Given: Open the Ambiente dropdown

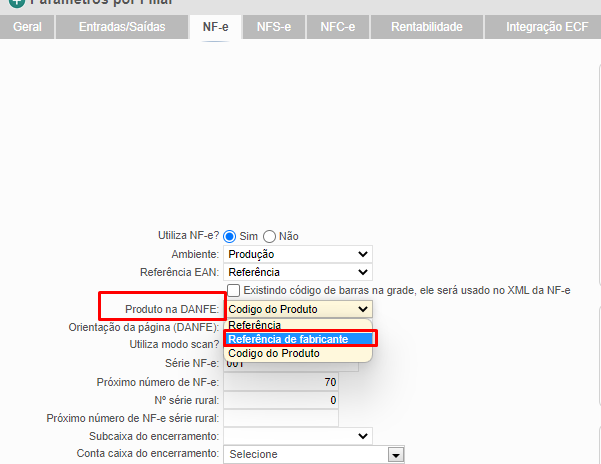Looking at the screenshot, I should tap(298, 254).
